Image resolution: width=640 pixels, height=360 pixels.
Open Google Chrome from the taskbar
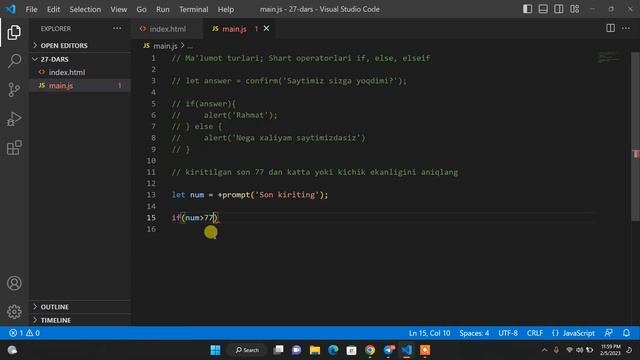click(370, 350)
